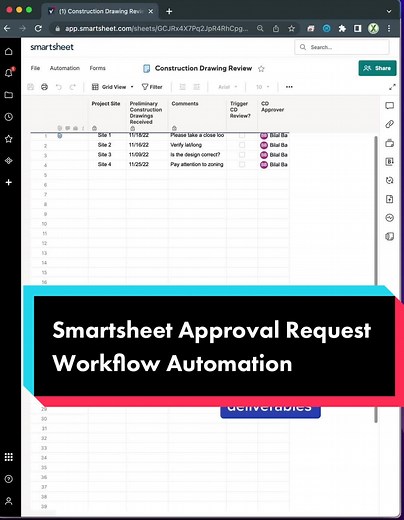Open Chrome extensions puzzle icon
The height and width of the screenshot is (520, 404).
tap(342, 29)
